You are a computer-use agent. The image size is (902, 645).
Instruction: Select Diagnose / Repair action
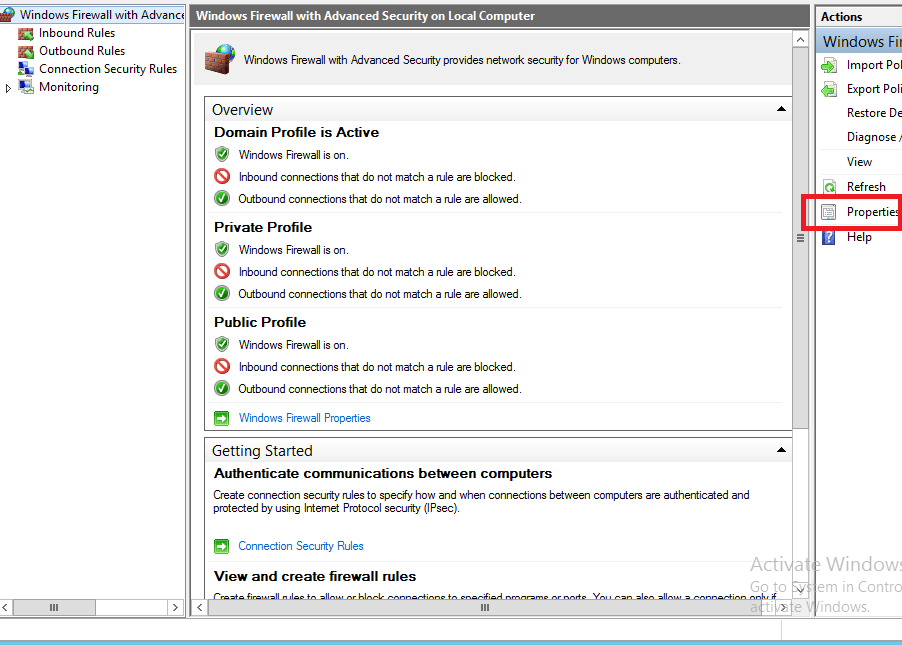(x=871, y=137)
